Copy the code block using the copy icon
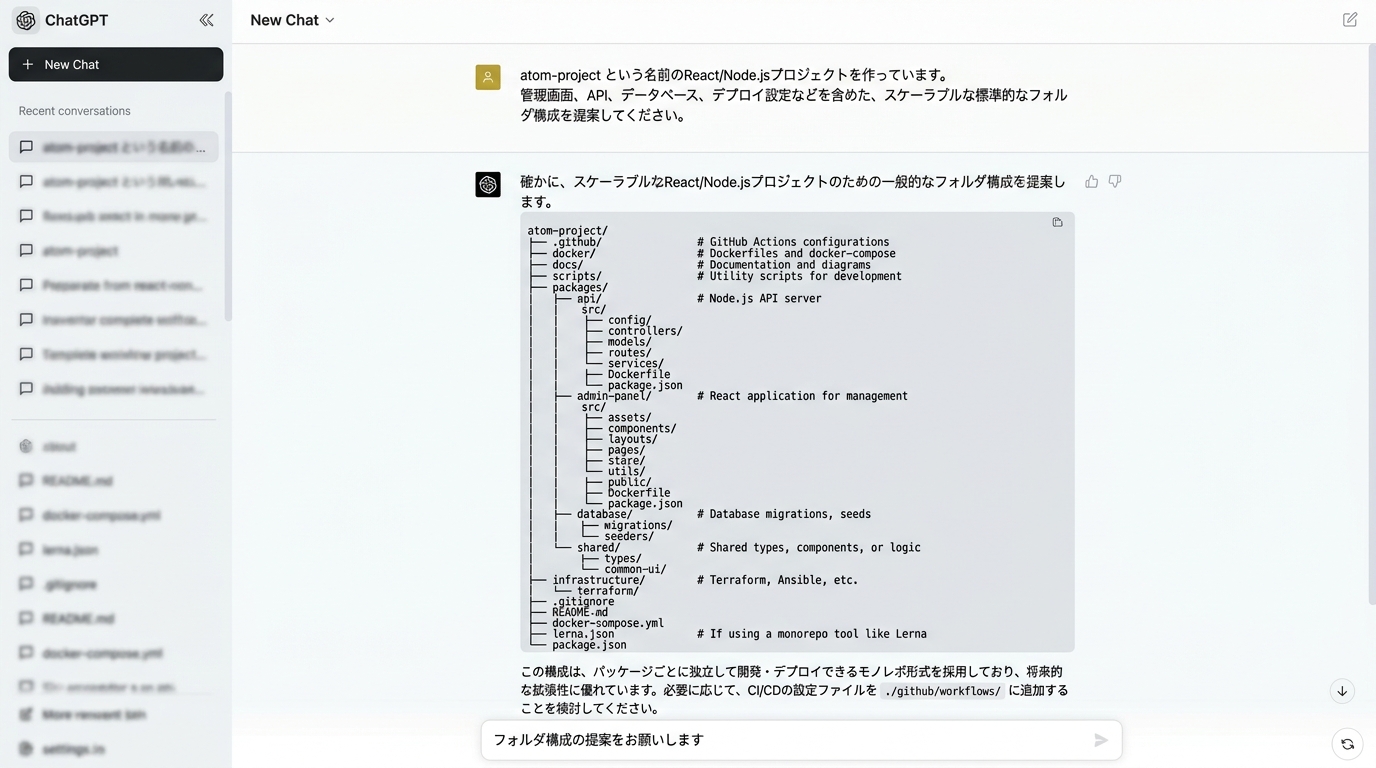Screen dimensions: 1376x768 pyautogui.click(x=1057, y=223)
